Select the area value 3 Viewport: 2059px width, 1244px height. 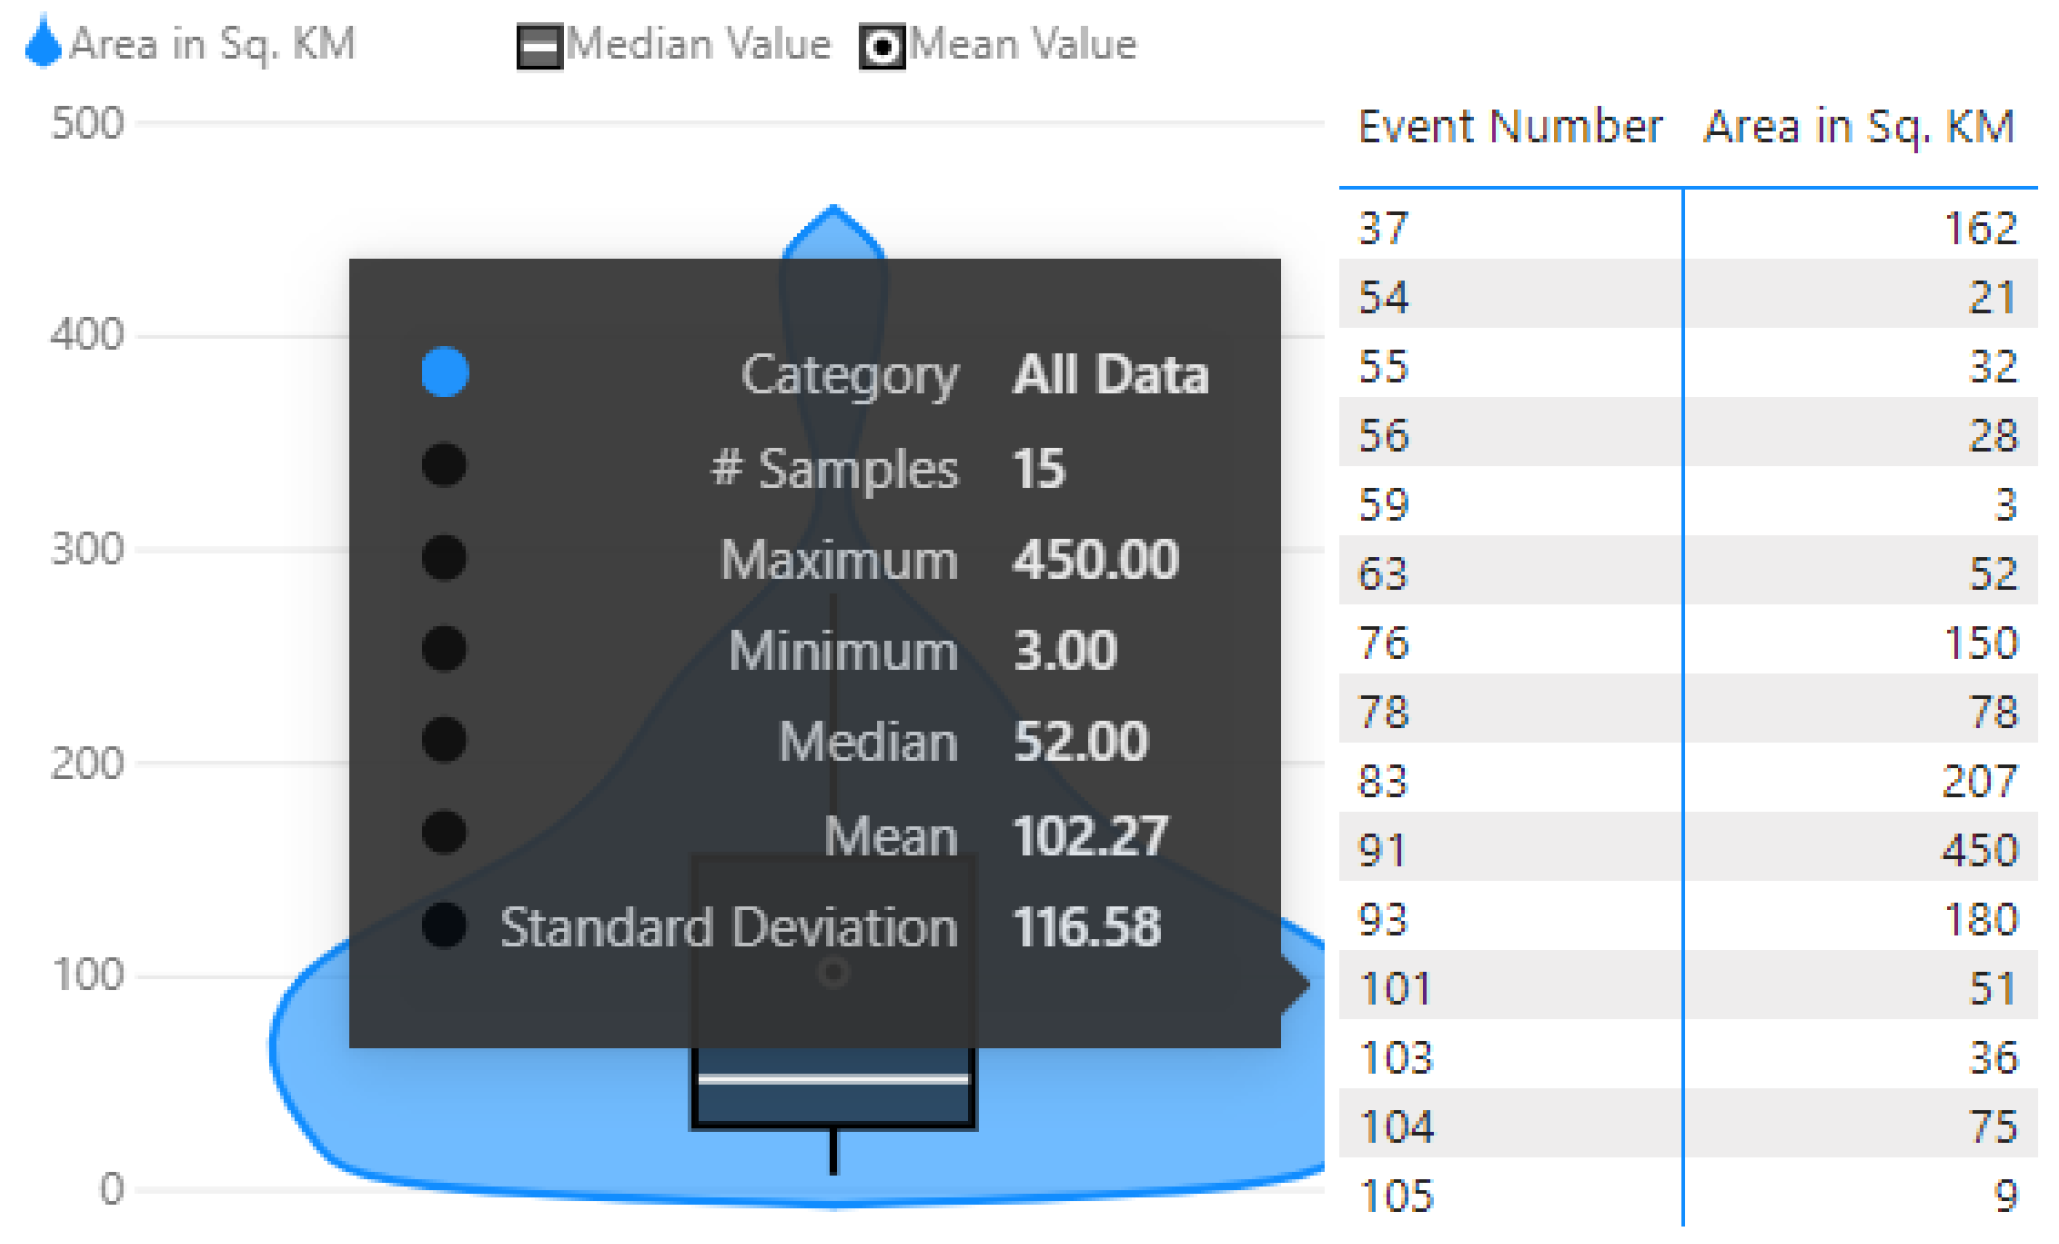[2005, 504]
